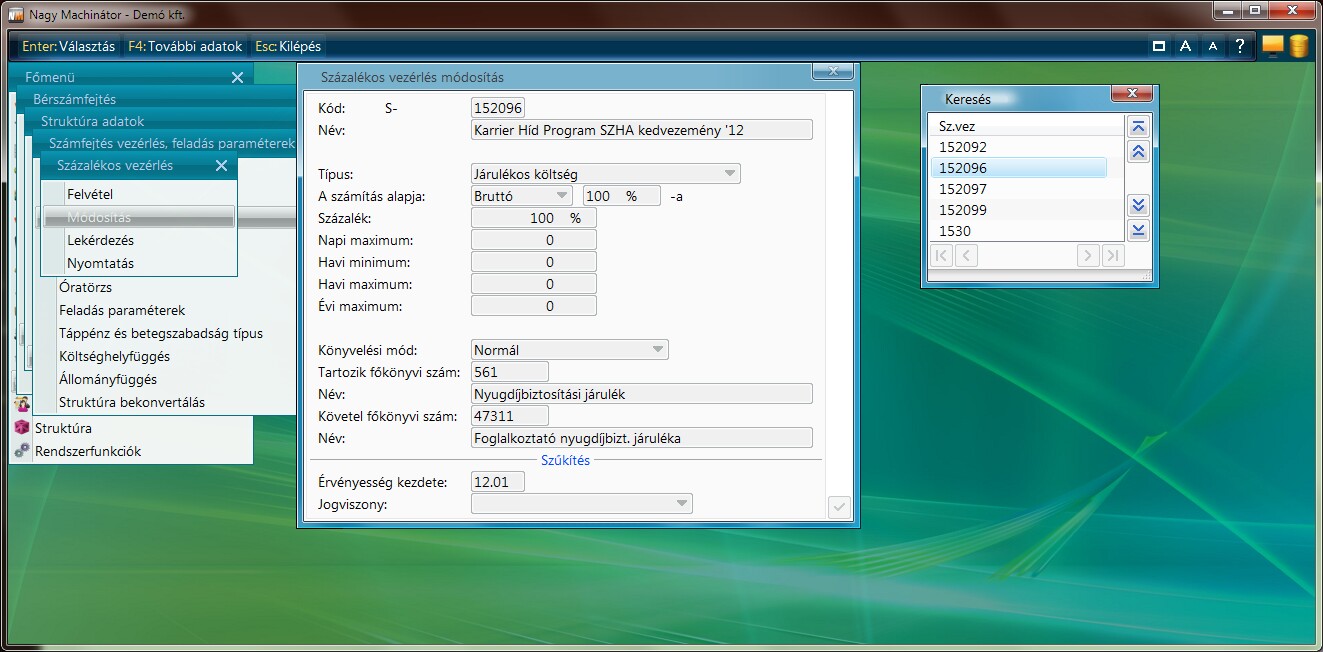
Task: Jump to last record in Keresés list
Action: [1138, 231]
